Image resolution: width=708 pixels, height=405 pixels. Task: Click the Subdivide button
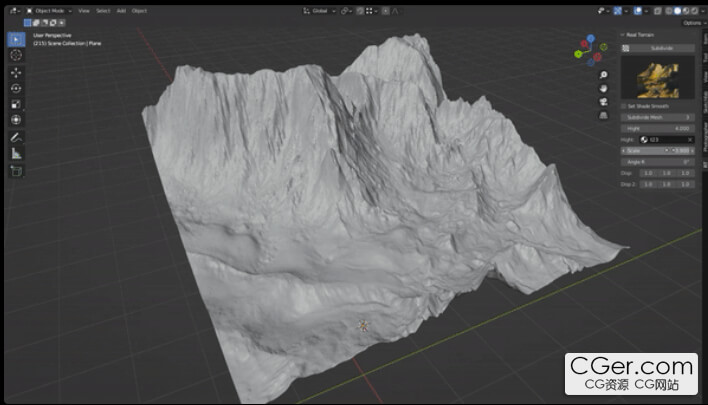(x=662, y=48)
